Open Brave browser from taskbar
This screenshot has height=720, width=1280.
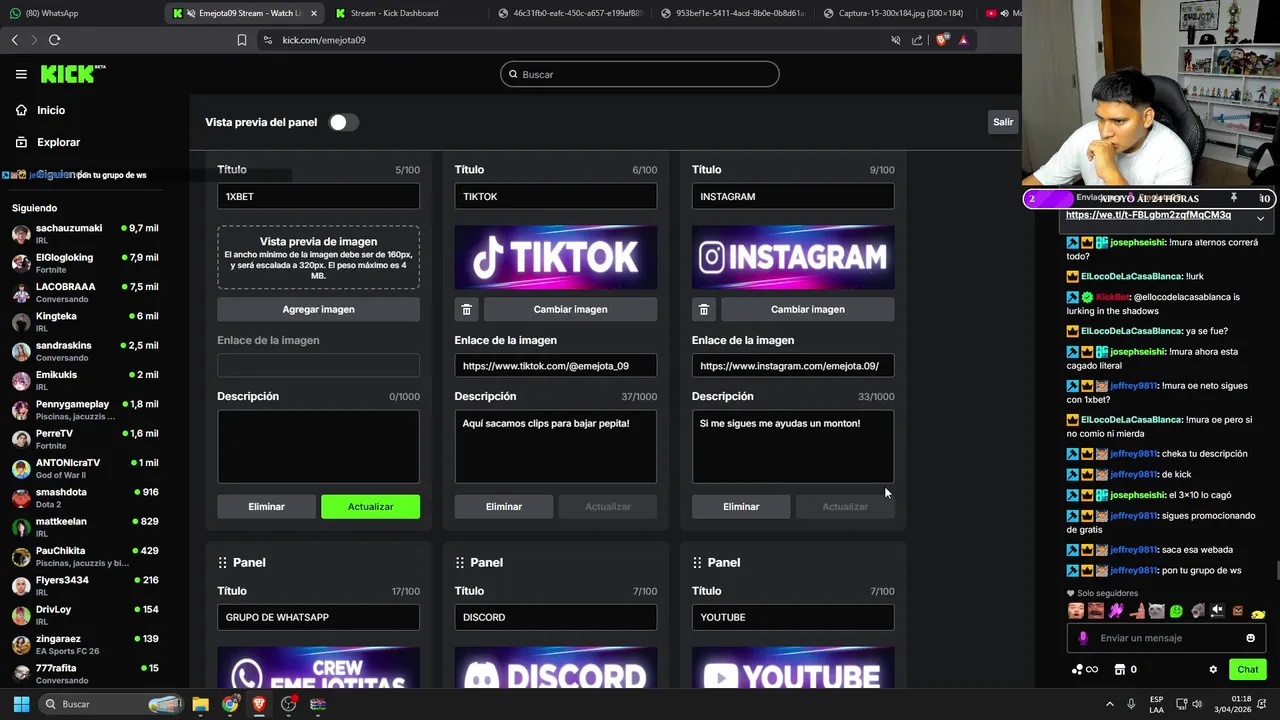259,704
